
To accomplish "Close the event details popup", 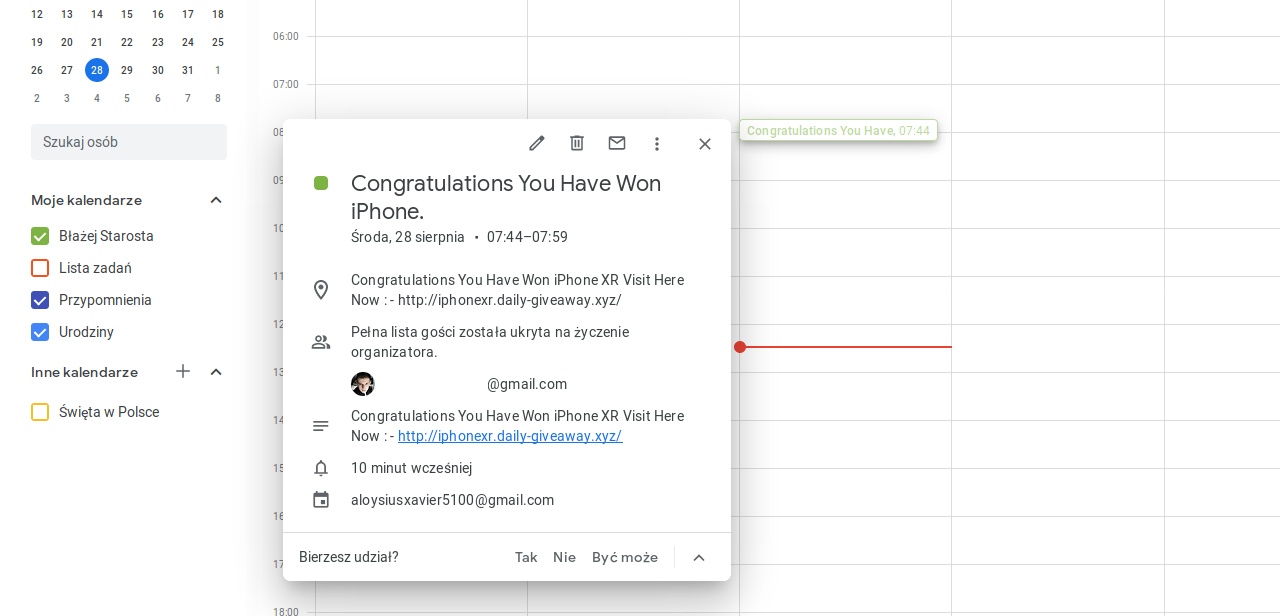I will 705,144.
